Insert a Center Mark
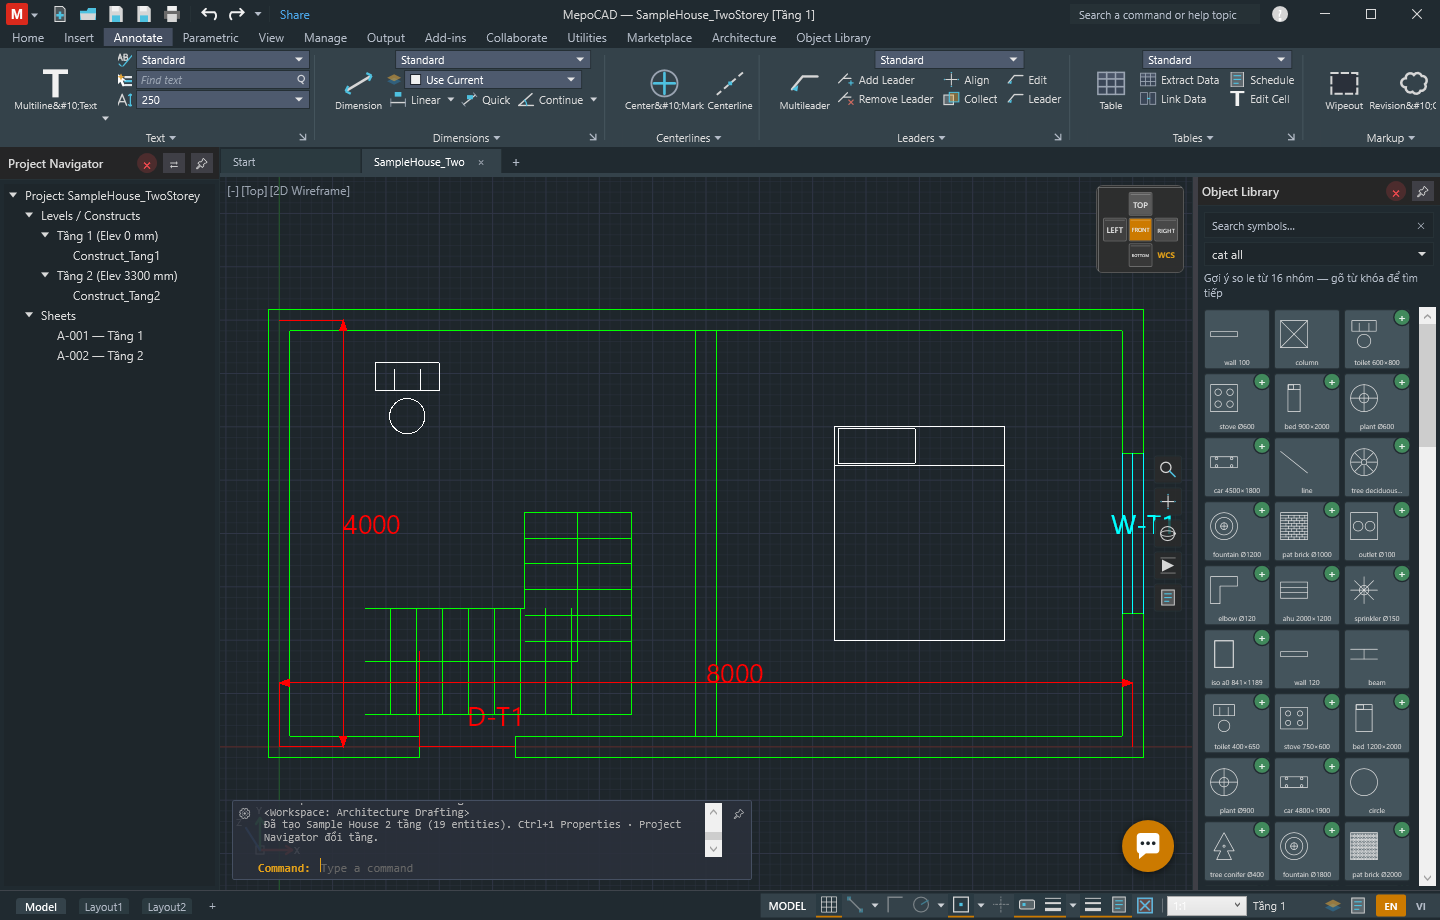1440x920 pixels. coord(664,88)
